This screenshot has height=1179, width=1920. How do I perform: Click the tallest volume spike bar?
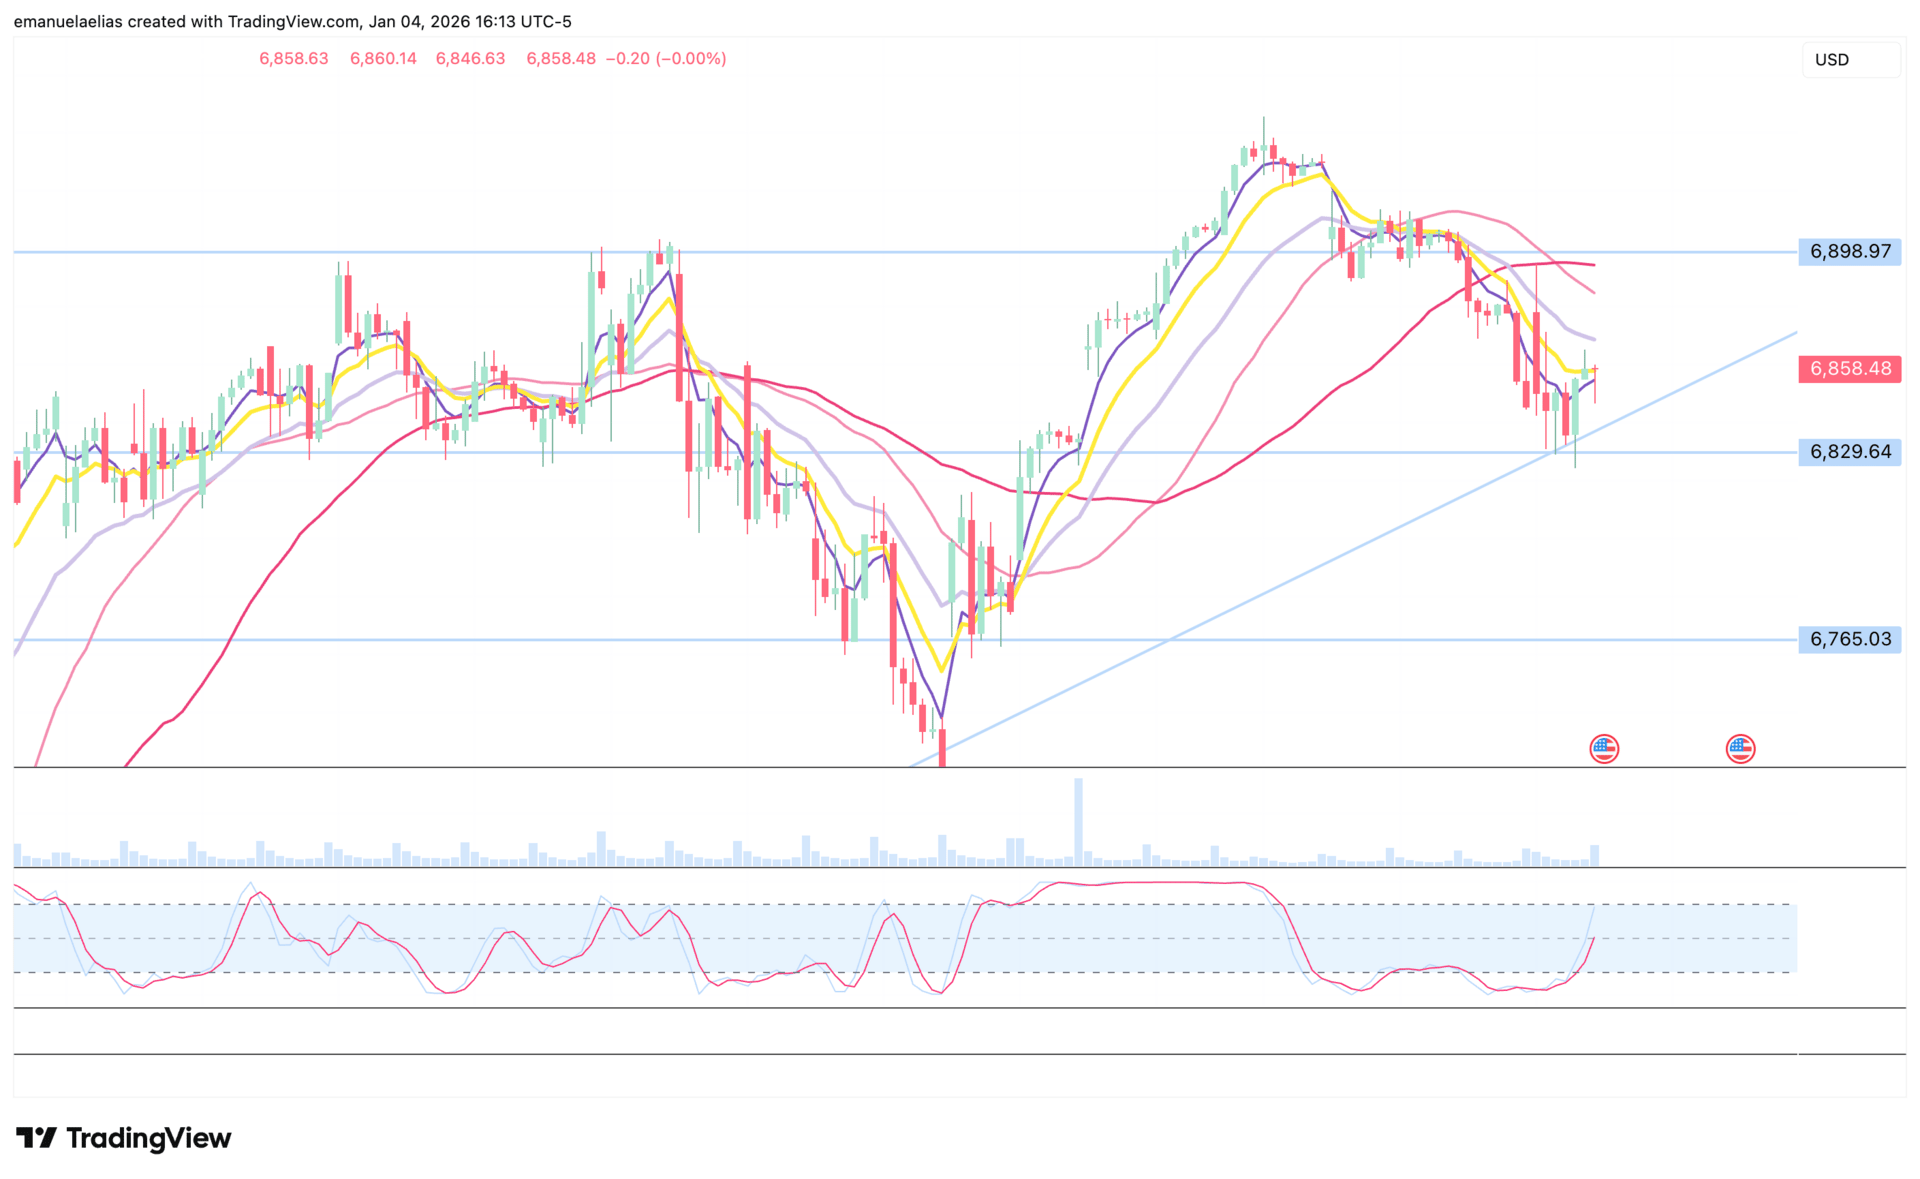[1078, 820]
